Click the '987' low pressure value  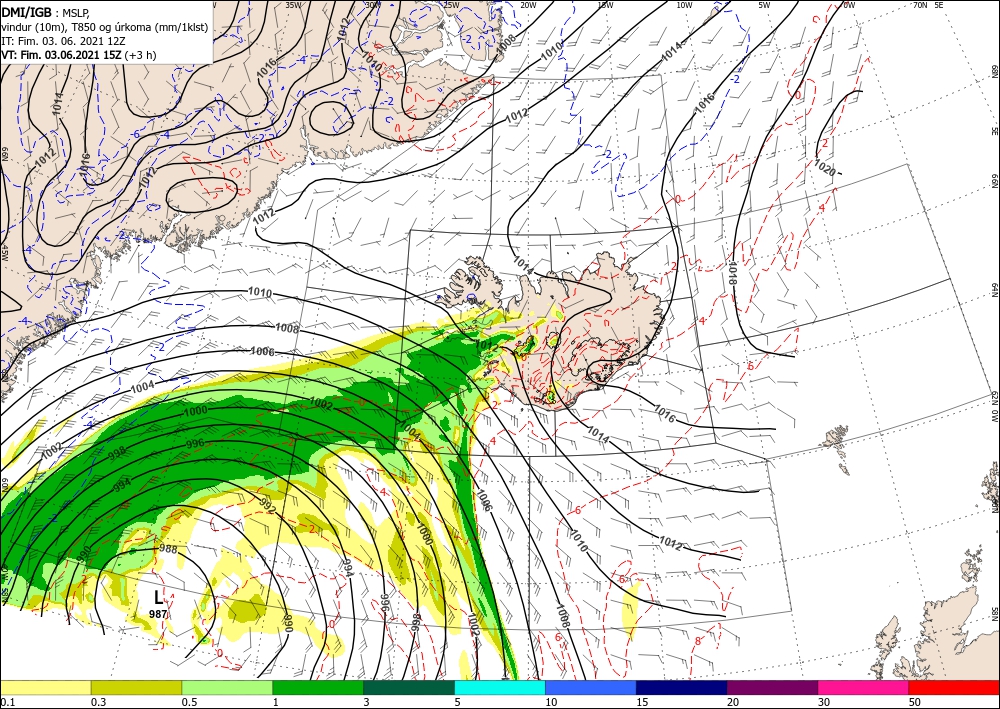(158, 614)
